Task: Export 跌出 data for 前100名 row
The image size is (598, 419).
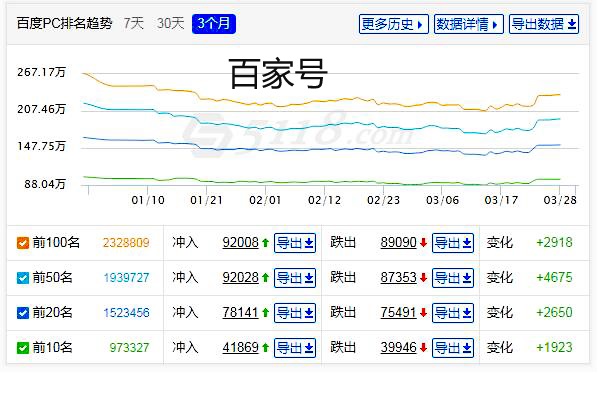Action: 453,243
